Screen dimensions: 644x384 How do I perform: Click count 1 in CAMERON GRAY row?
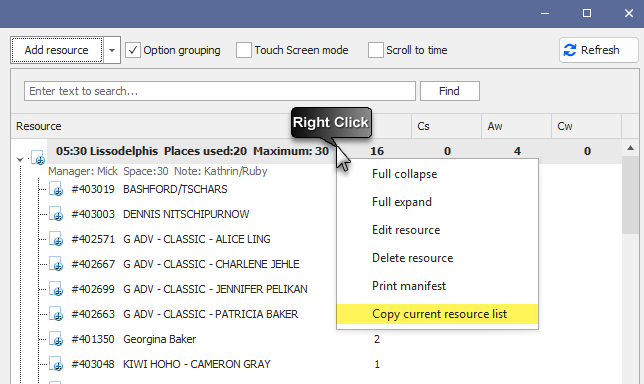[x=377, y=365]
